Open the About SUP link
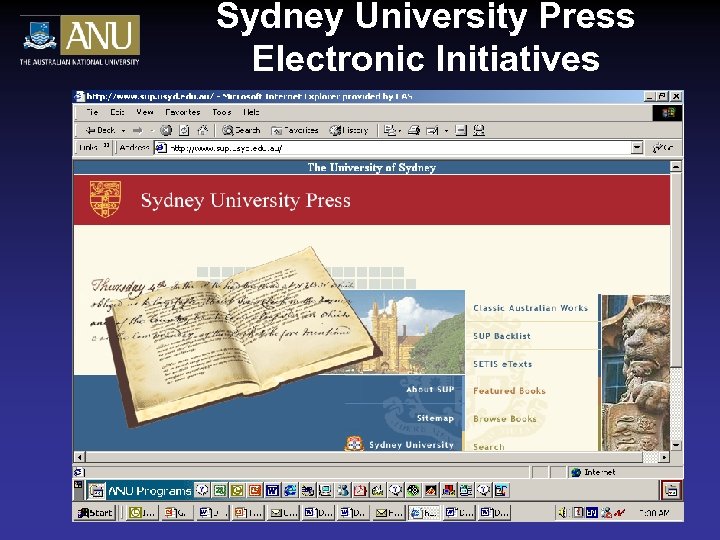720x540 pixels. tap(430, 389)
